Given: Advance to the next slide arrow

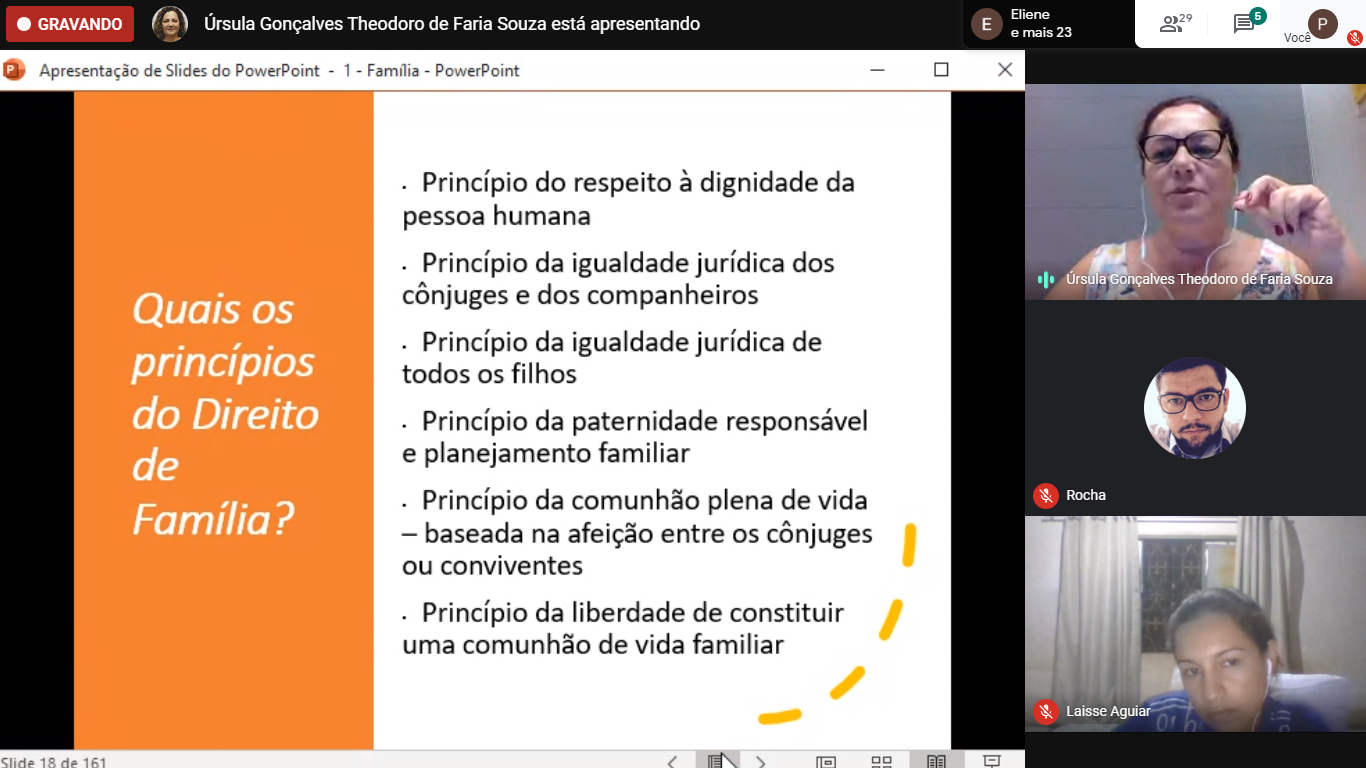Looking at the screenshot, I should tap(761, 762).
